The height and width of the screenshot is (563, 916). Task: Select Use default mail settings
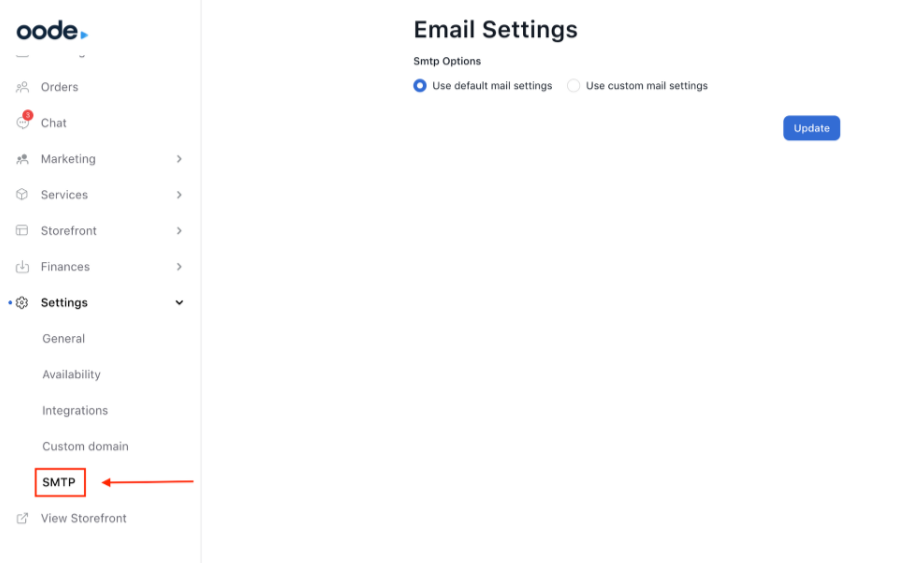pyautogui.click(x=420, y=86)
